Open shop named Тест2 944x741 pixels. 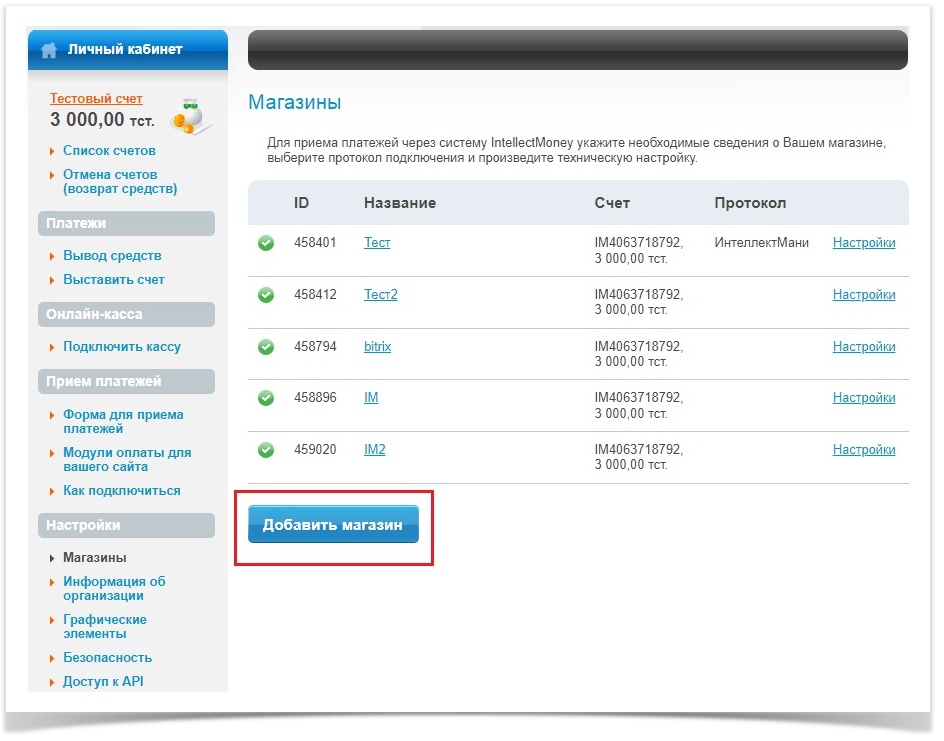[x=380, y=294]
